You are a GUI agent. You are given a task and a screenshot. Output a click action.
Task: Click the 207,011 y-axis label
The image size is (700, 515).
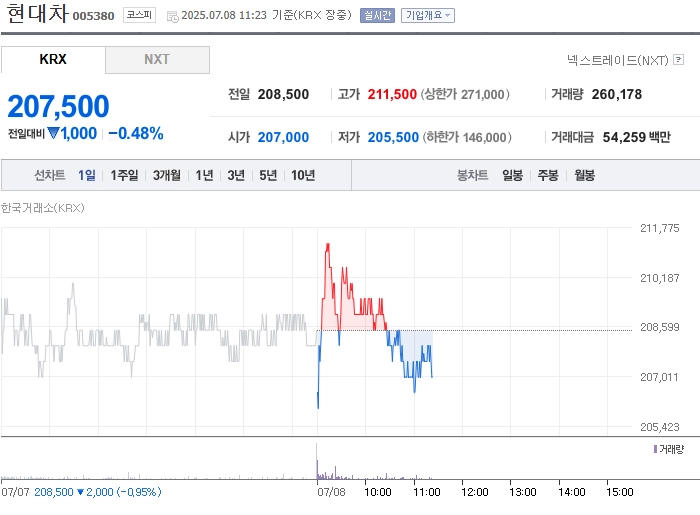(x=659, y=377)
